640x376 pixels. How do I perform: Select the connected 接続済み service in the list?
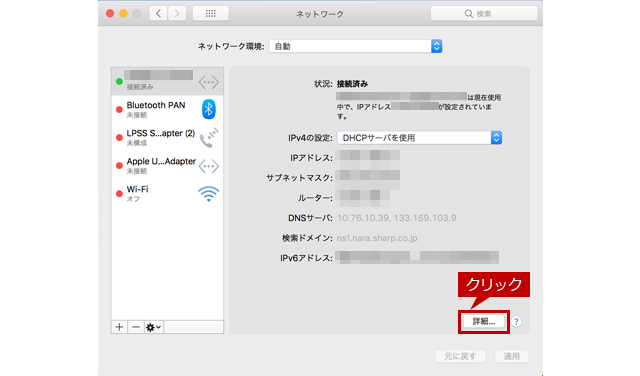[167, 81]
